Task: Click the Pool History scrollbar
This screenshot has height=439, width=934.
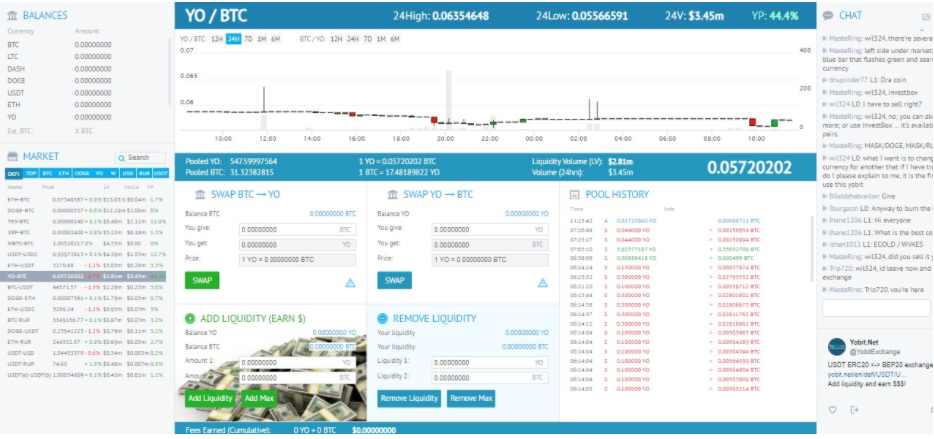Action: [x=812, y=249]
